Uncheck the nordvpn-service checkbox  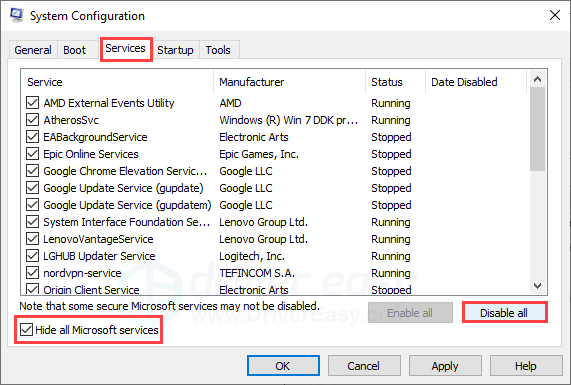click(32, 273)
